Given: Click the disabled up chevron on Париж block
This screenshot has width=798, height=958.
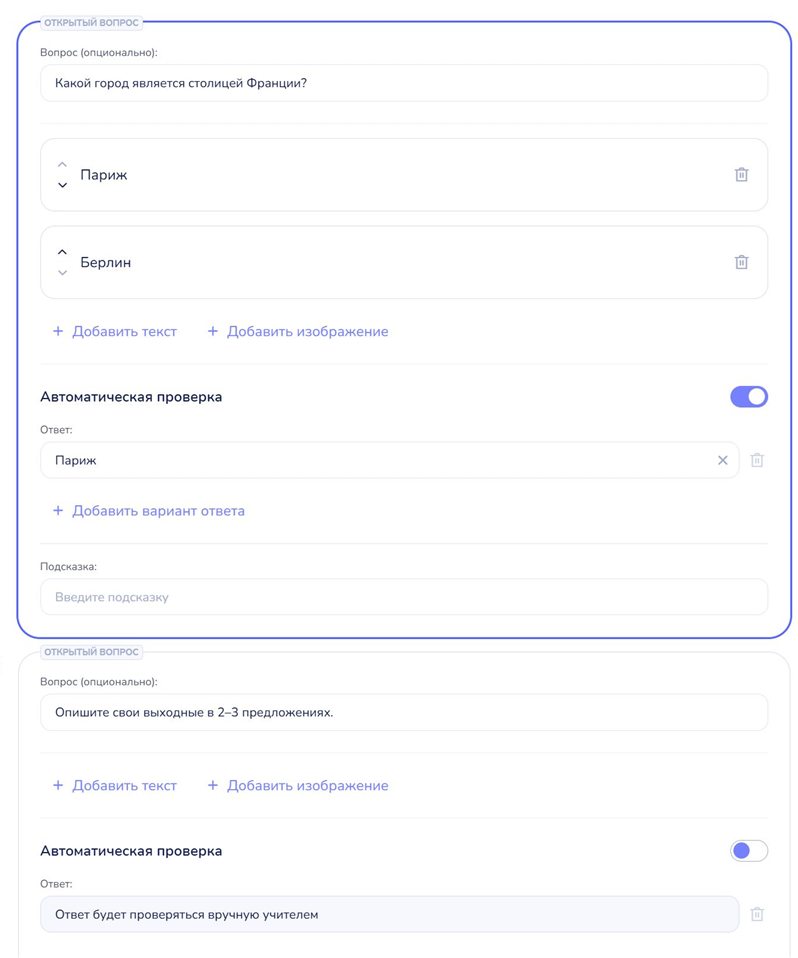Looking at the screenshot, I should (62, 164).
